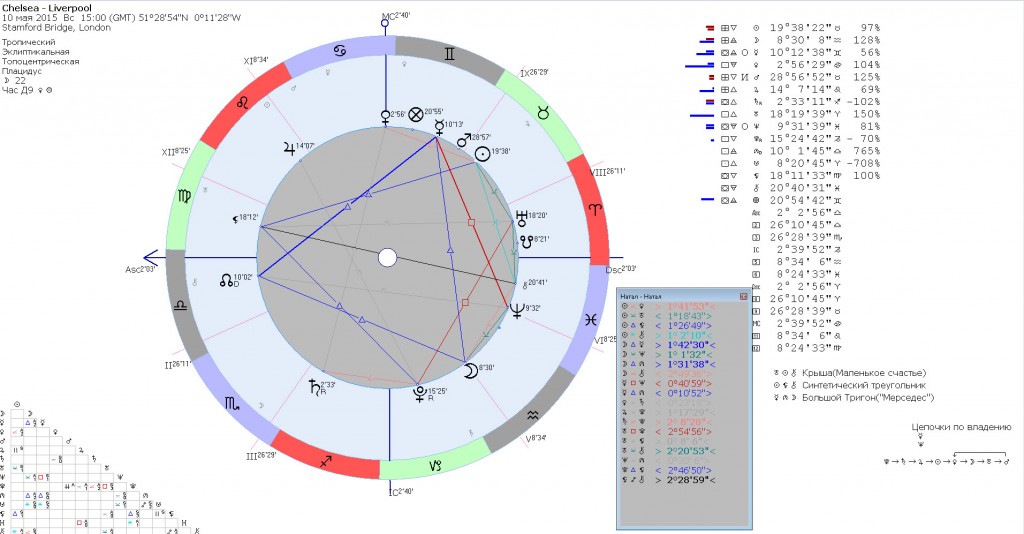1024x534 pixels.
Task: Select the aspect row 2°54'56" in Натал panel
Action: tap(667, 432)
